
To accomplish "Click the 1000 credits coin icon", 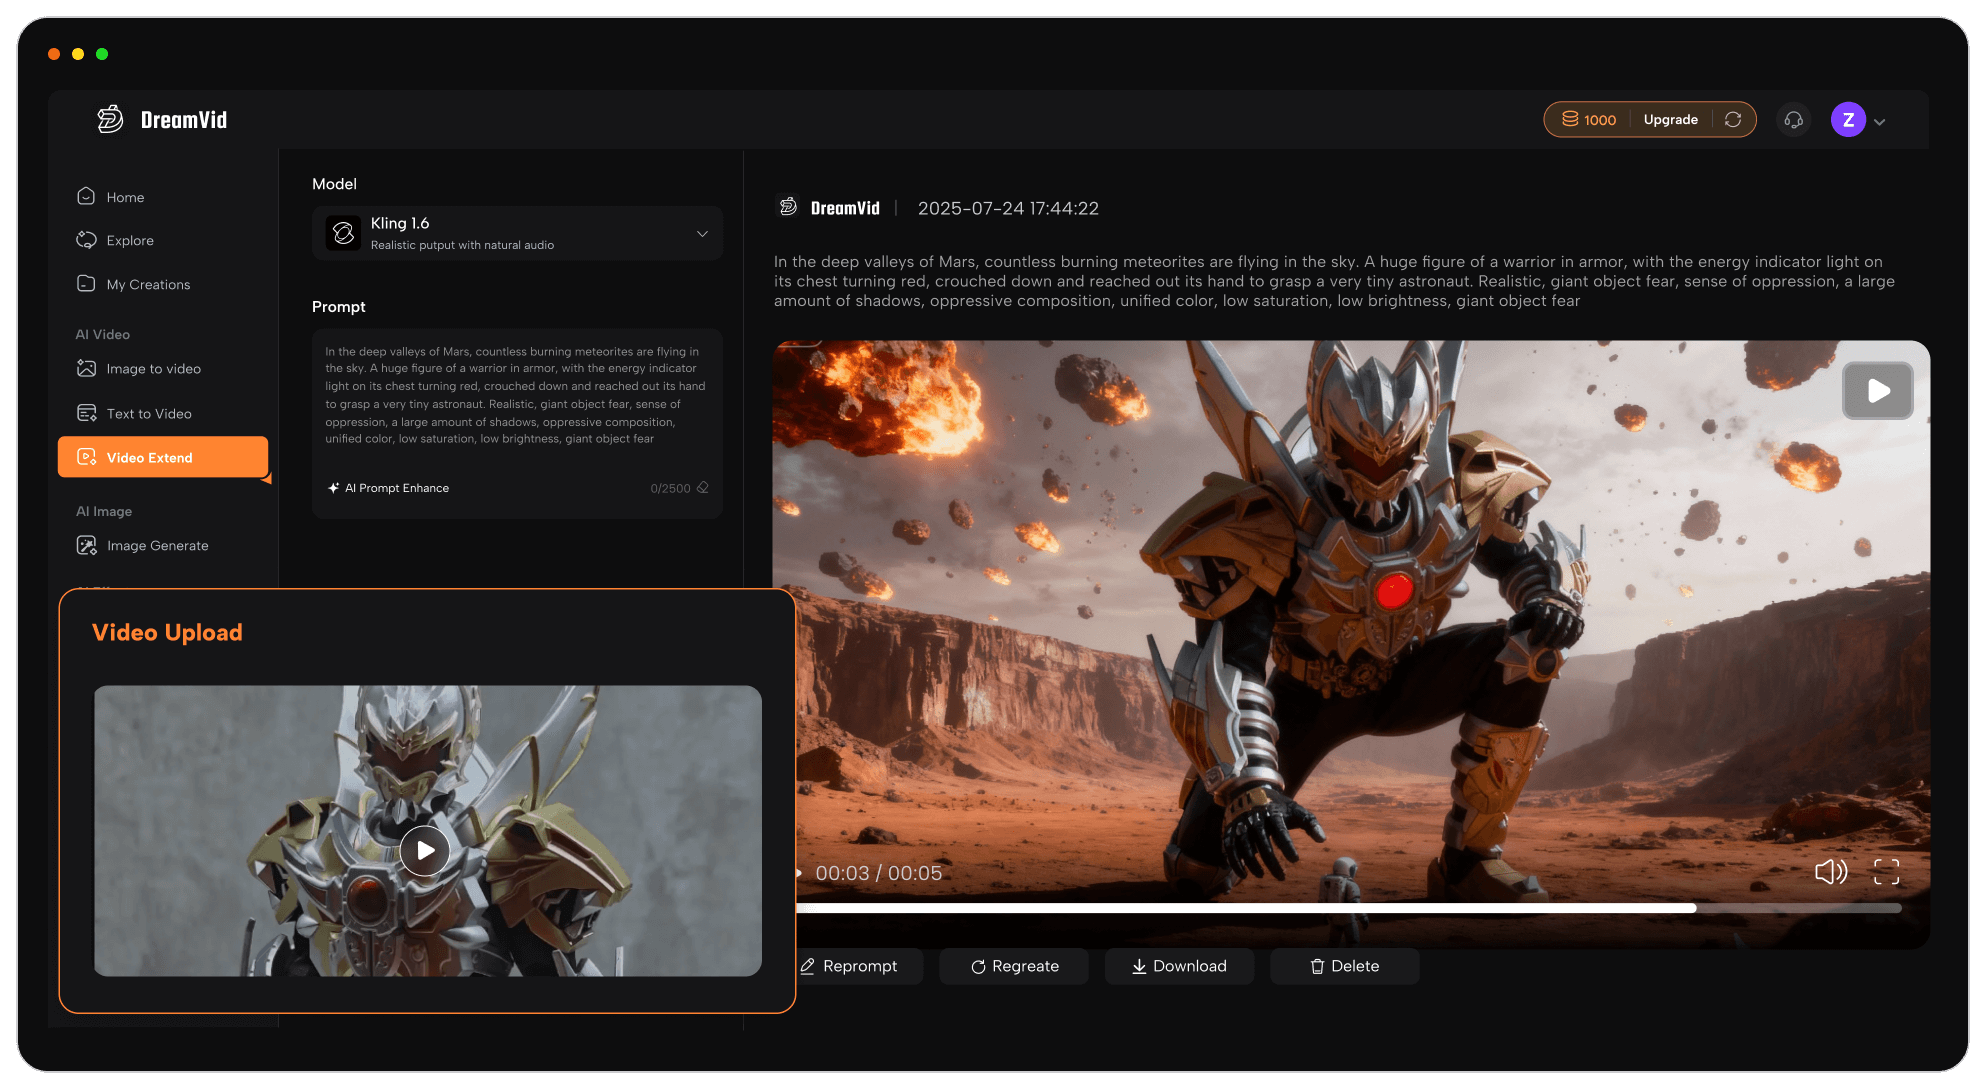I will coord(1570,119).
